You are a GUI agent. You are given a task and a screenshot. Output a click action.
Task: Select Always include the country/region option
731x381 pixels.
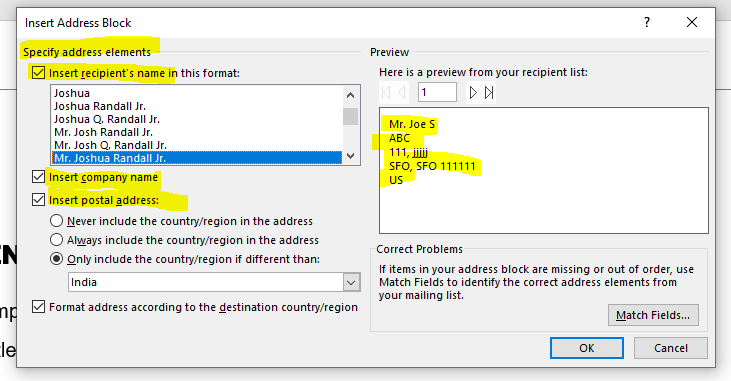[x=56, y=240]
